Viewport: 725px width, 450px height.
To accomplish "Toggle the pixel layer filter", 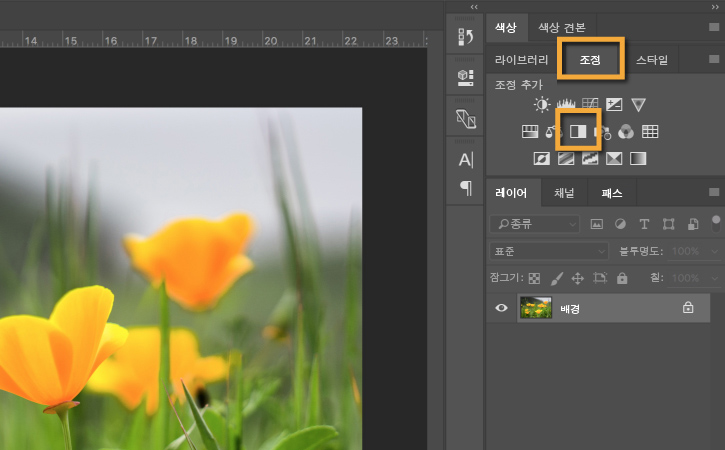I will coord(597,224).
